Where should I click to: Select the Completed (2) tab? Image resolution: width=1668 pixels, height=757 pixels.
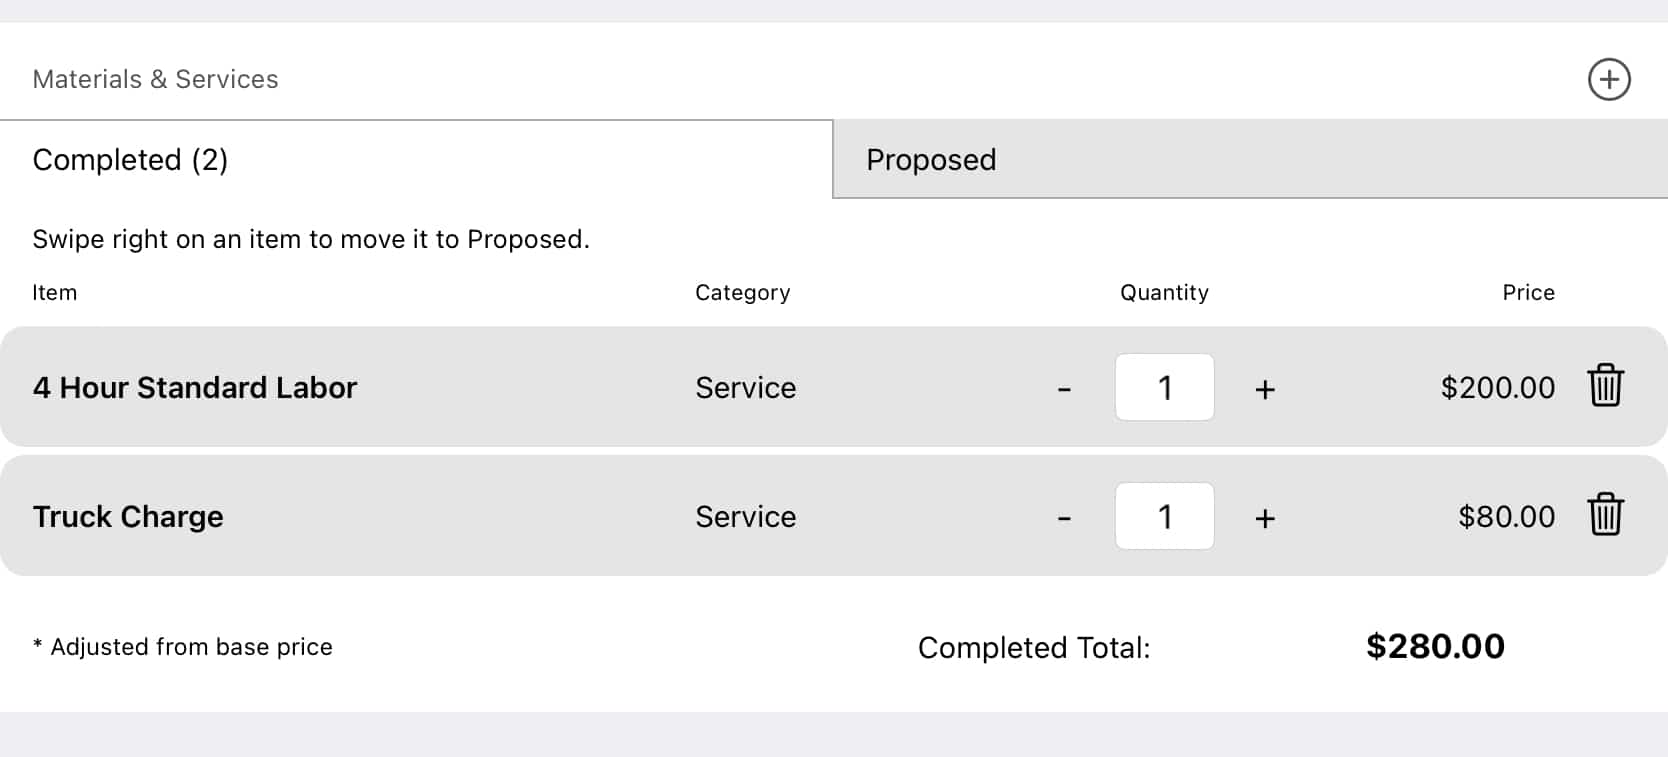[416, 160]
